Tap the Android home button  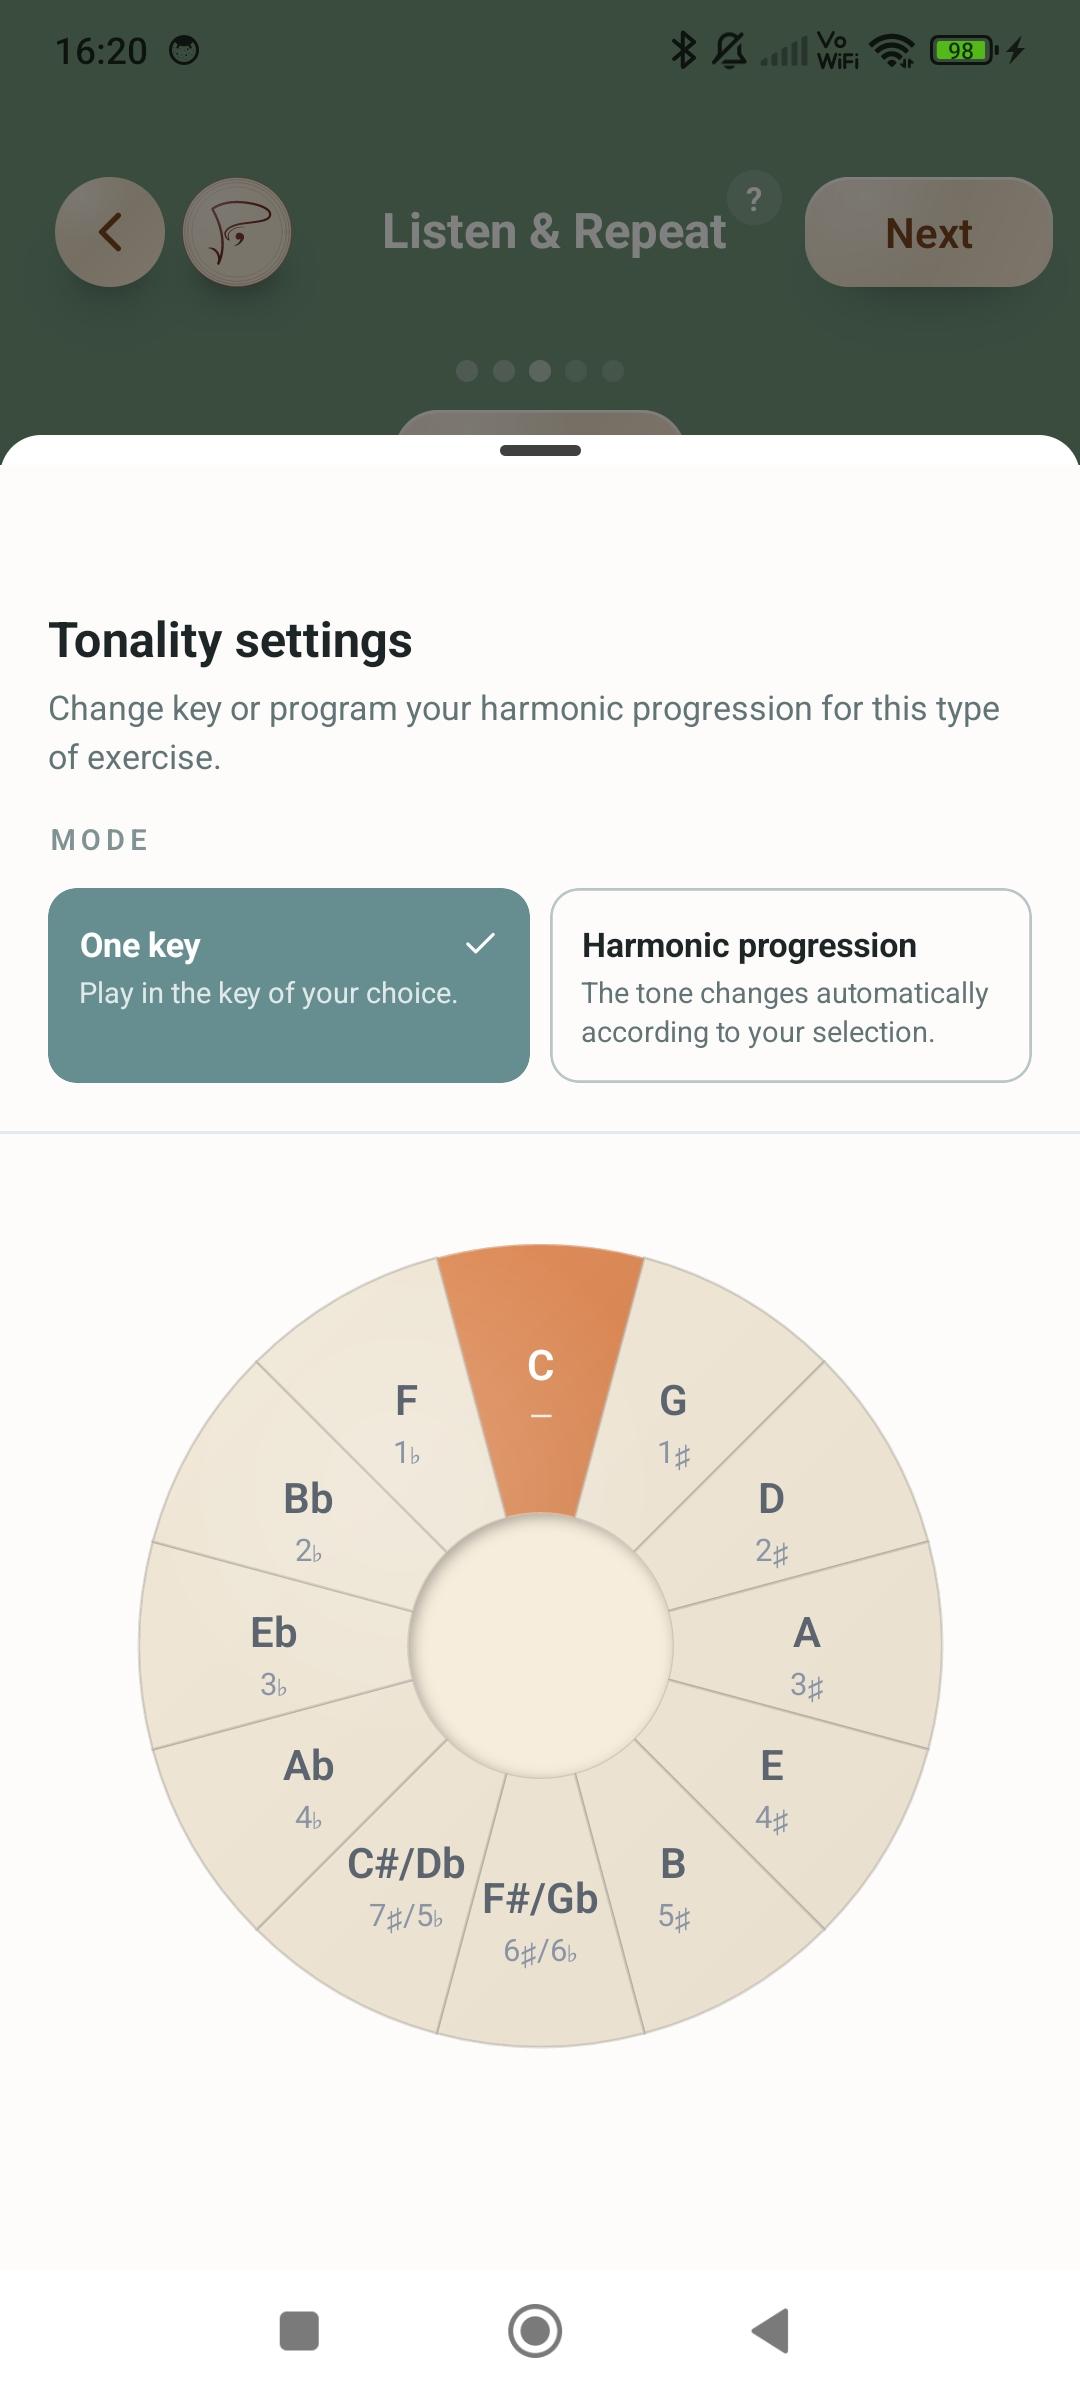[x=535, y=2331]
